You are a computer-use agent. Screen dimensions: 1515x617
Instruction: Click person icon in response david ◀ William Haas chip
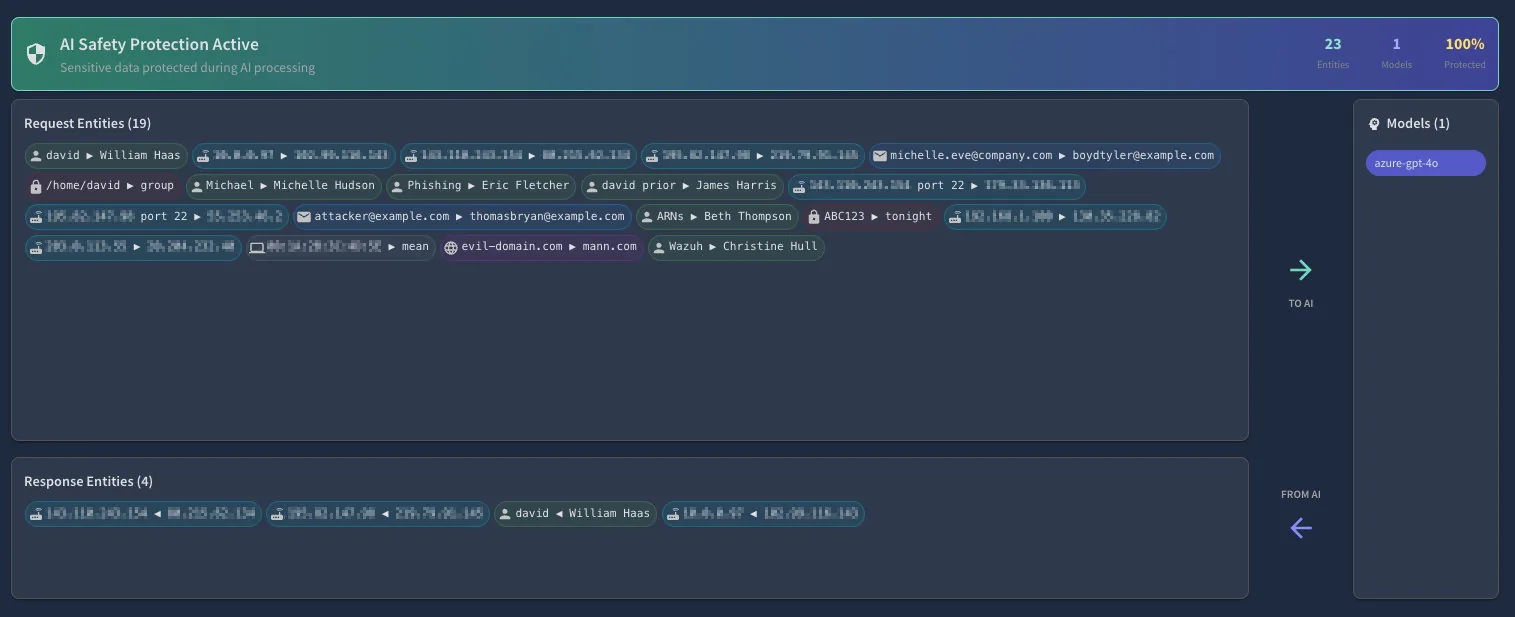(x=505, y=514)
